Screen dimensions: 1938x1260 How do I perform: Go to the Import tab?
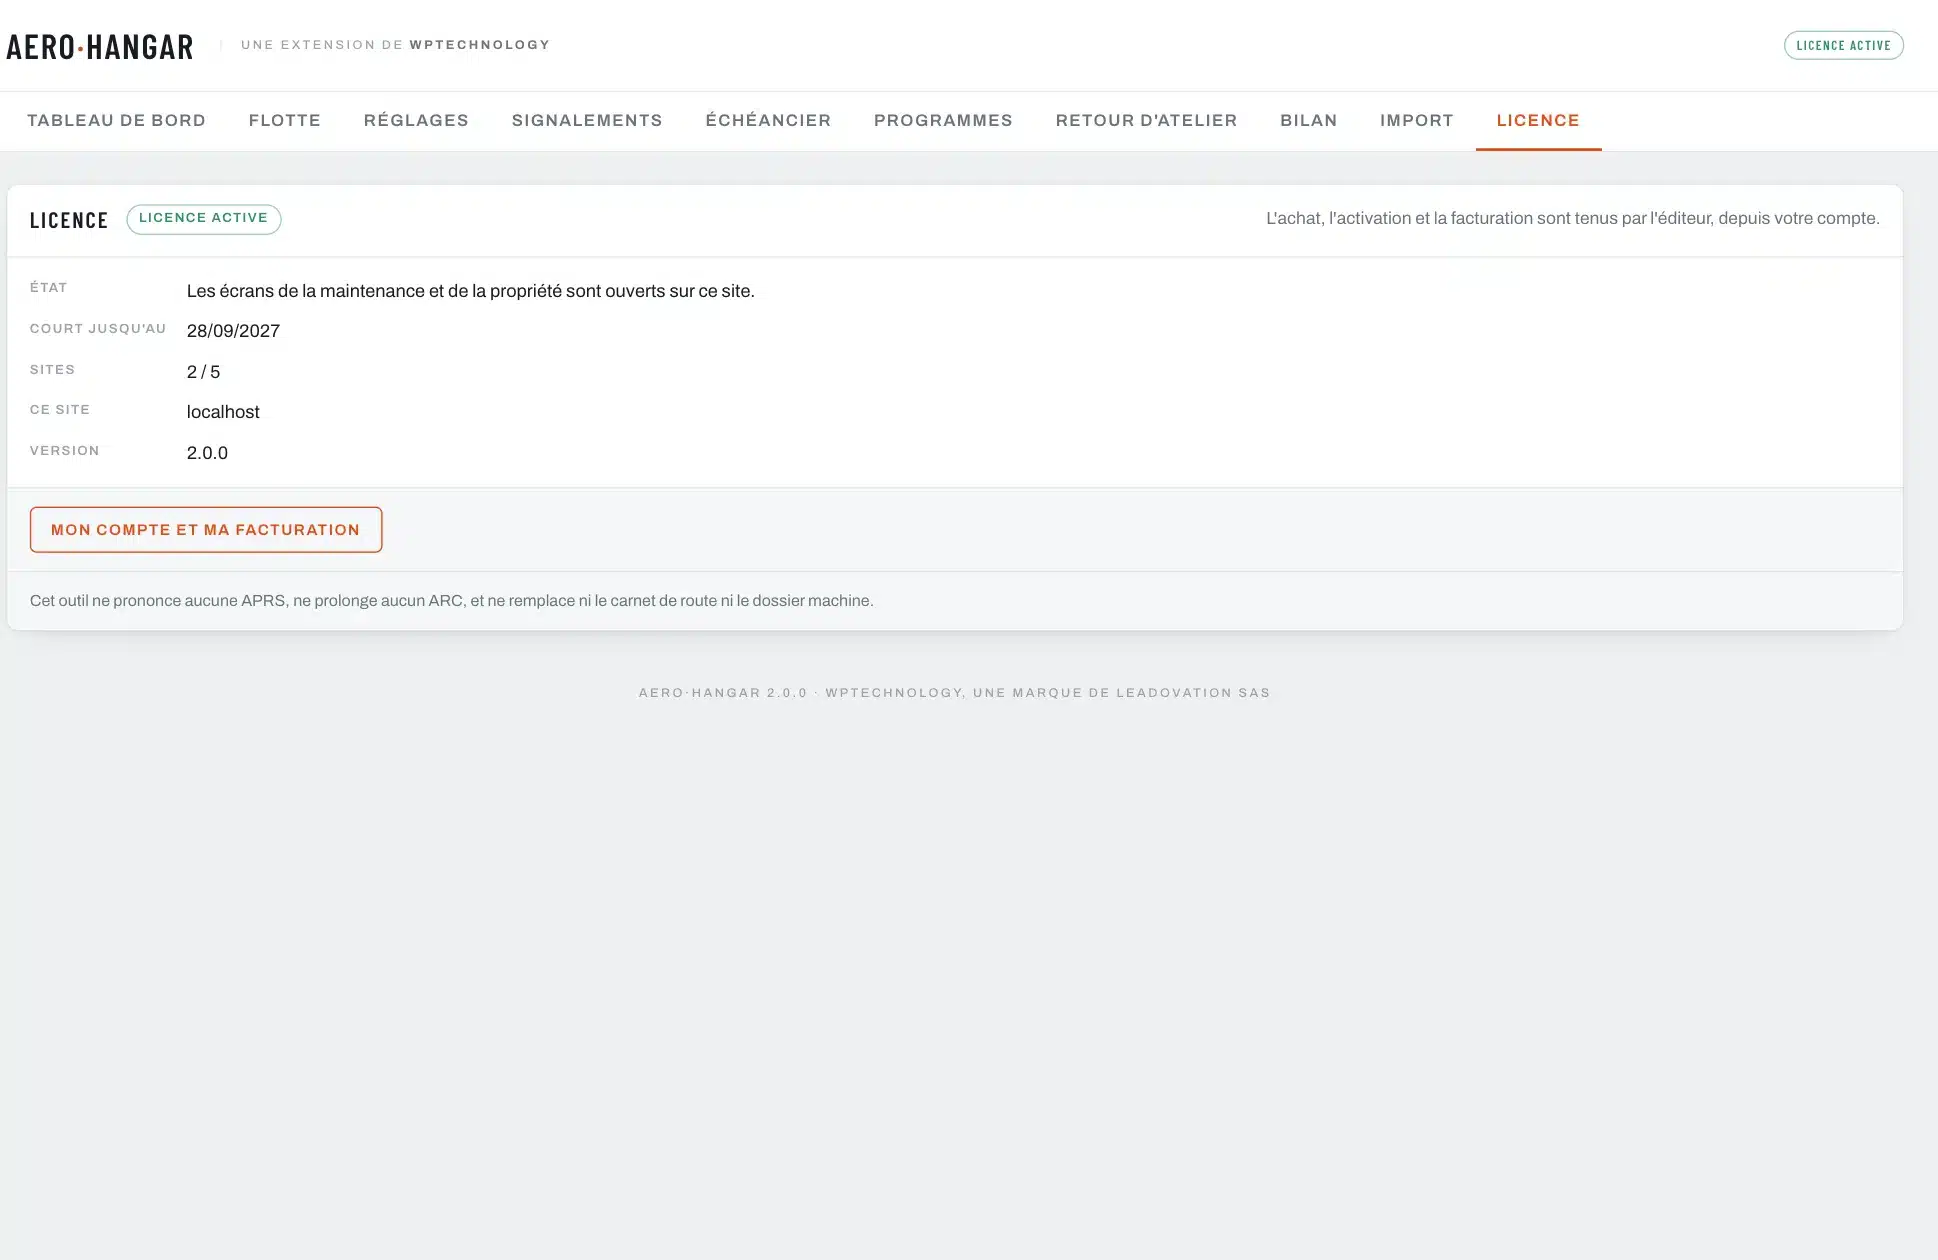tap(1416, 121)
